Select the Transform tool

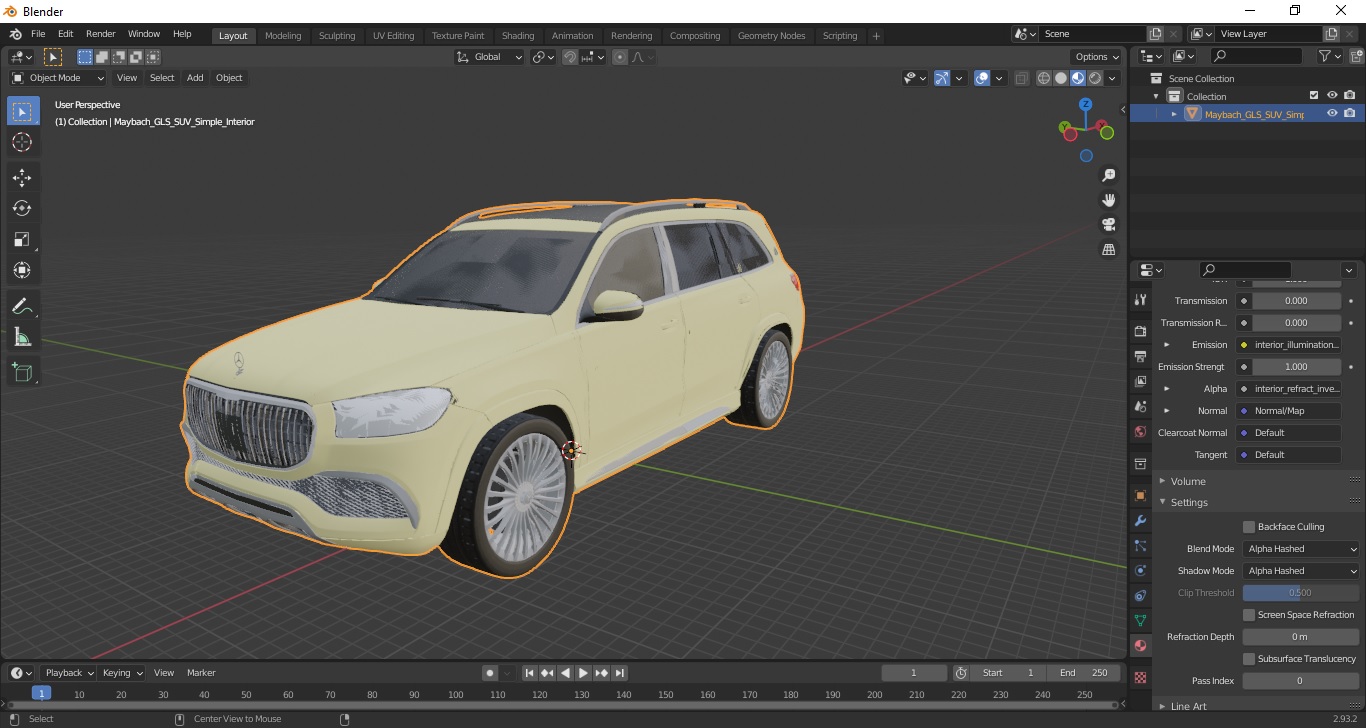pos(23,270)
